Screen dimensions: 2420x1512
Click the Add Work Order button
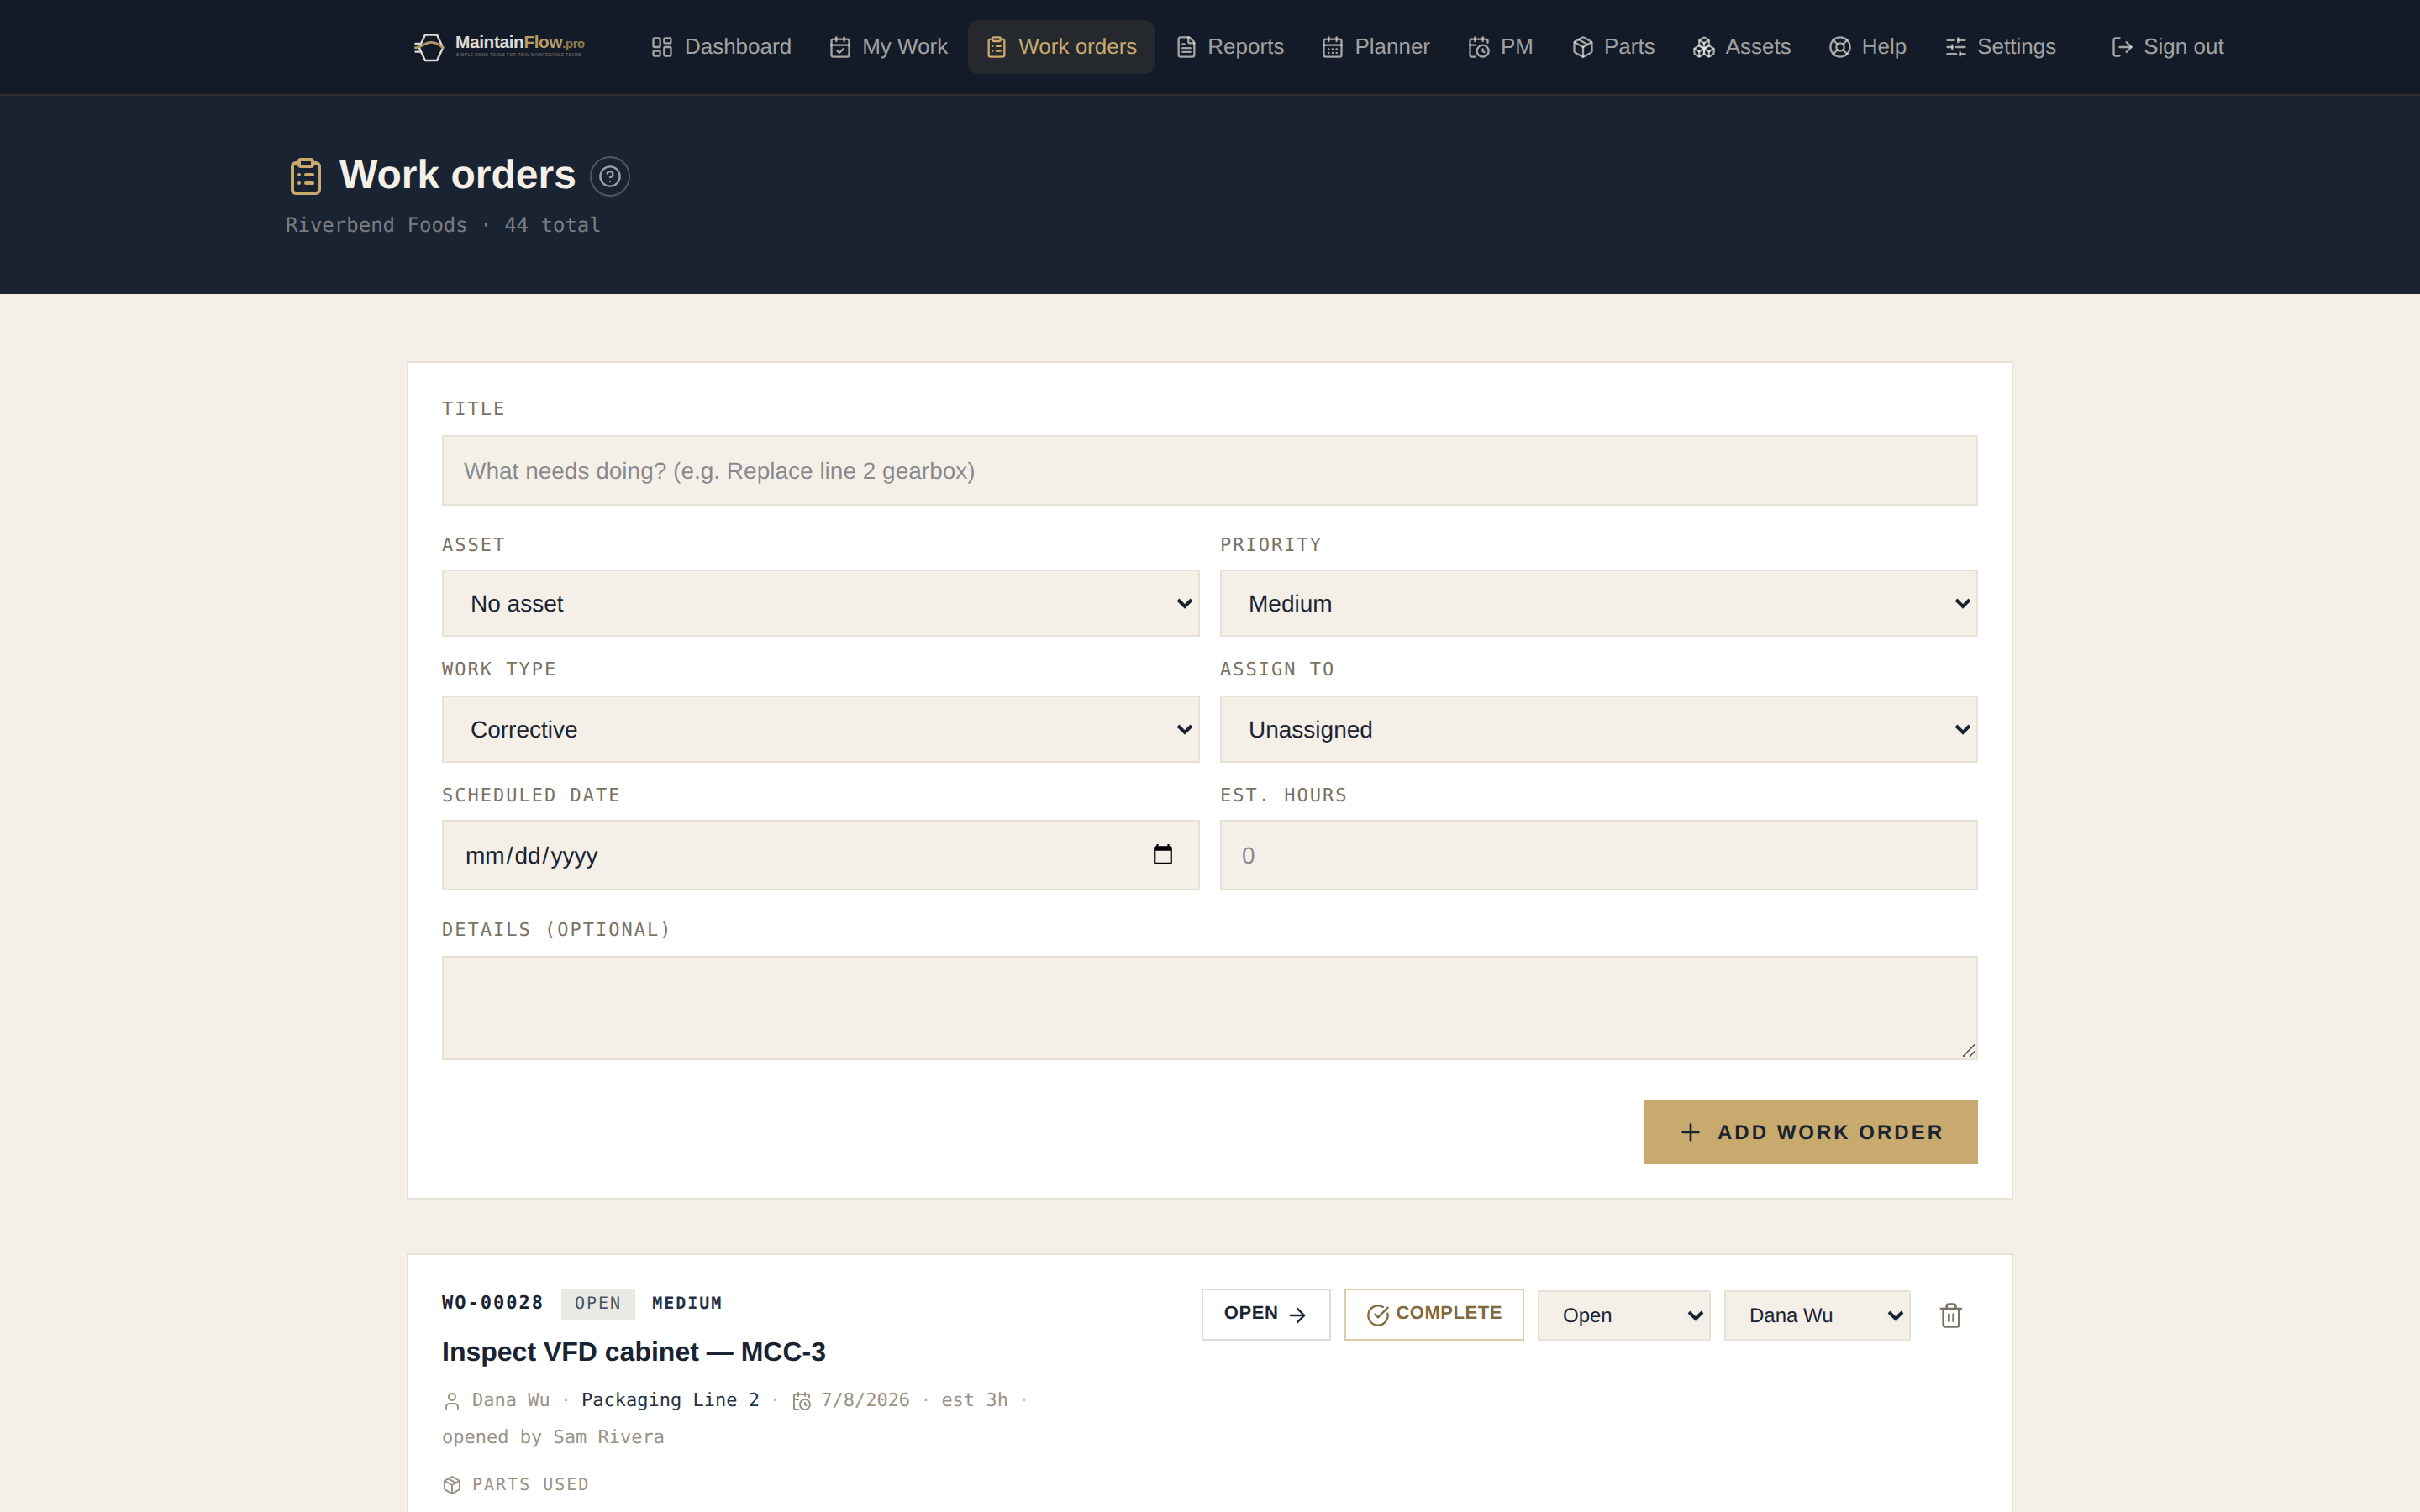coord(1810,1132)
